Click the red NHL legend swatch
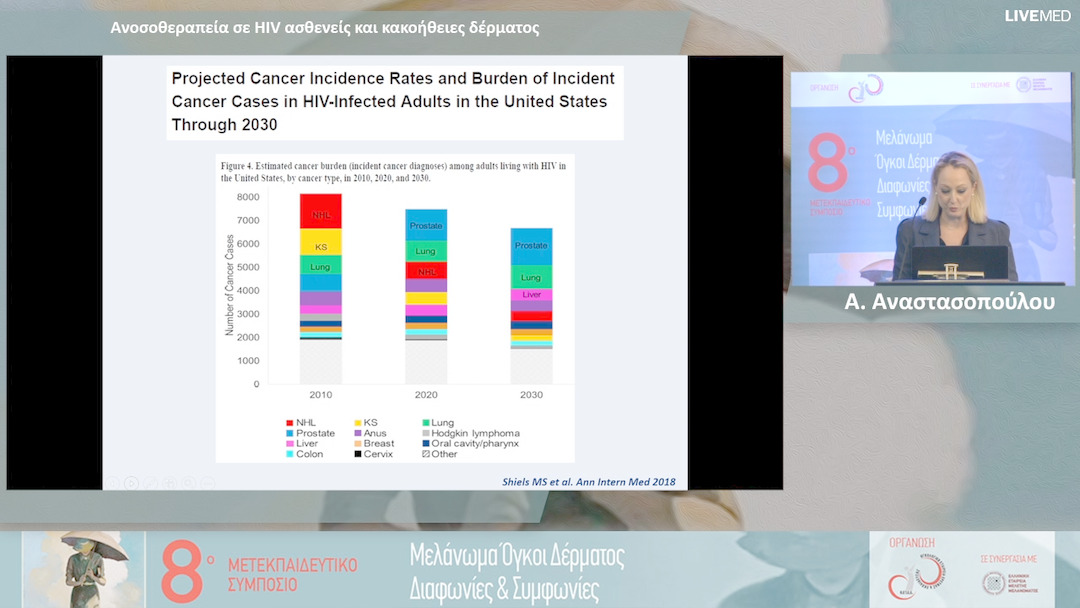Screen dimensions: 1080x608 click(x=288, y=423)
